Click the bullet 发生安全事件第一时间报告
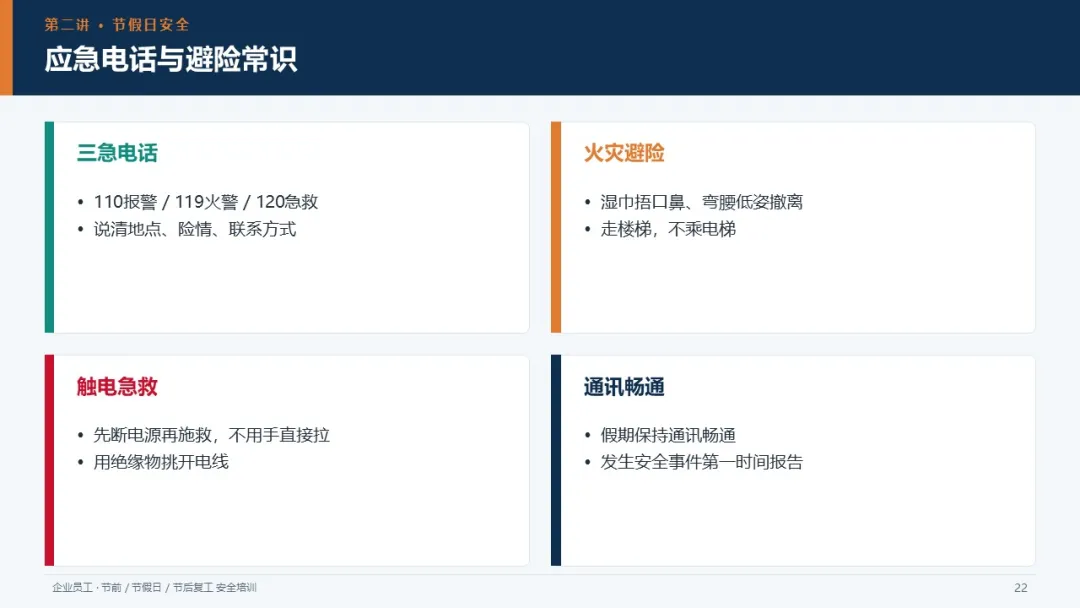 point(701,462)
